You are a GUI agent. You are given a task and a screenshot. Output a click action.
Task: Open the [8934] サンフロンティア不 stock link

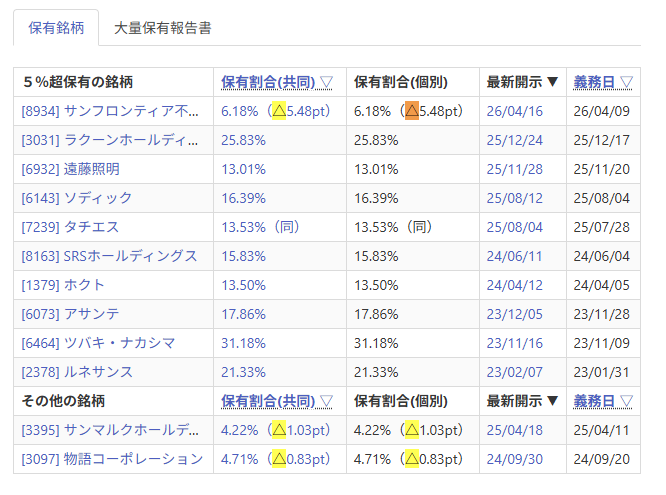110,111
